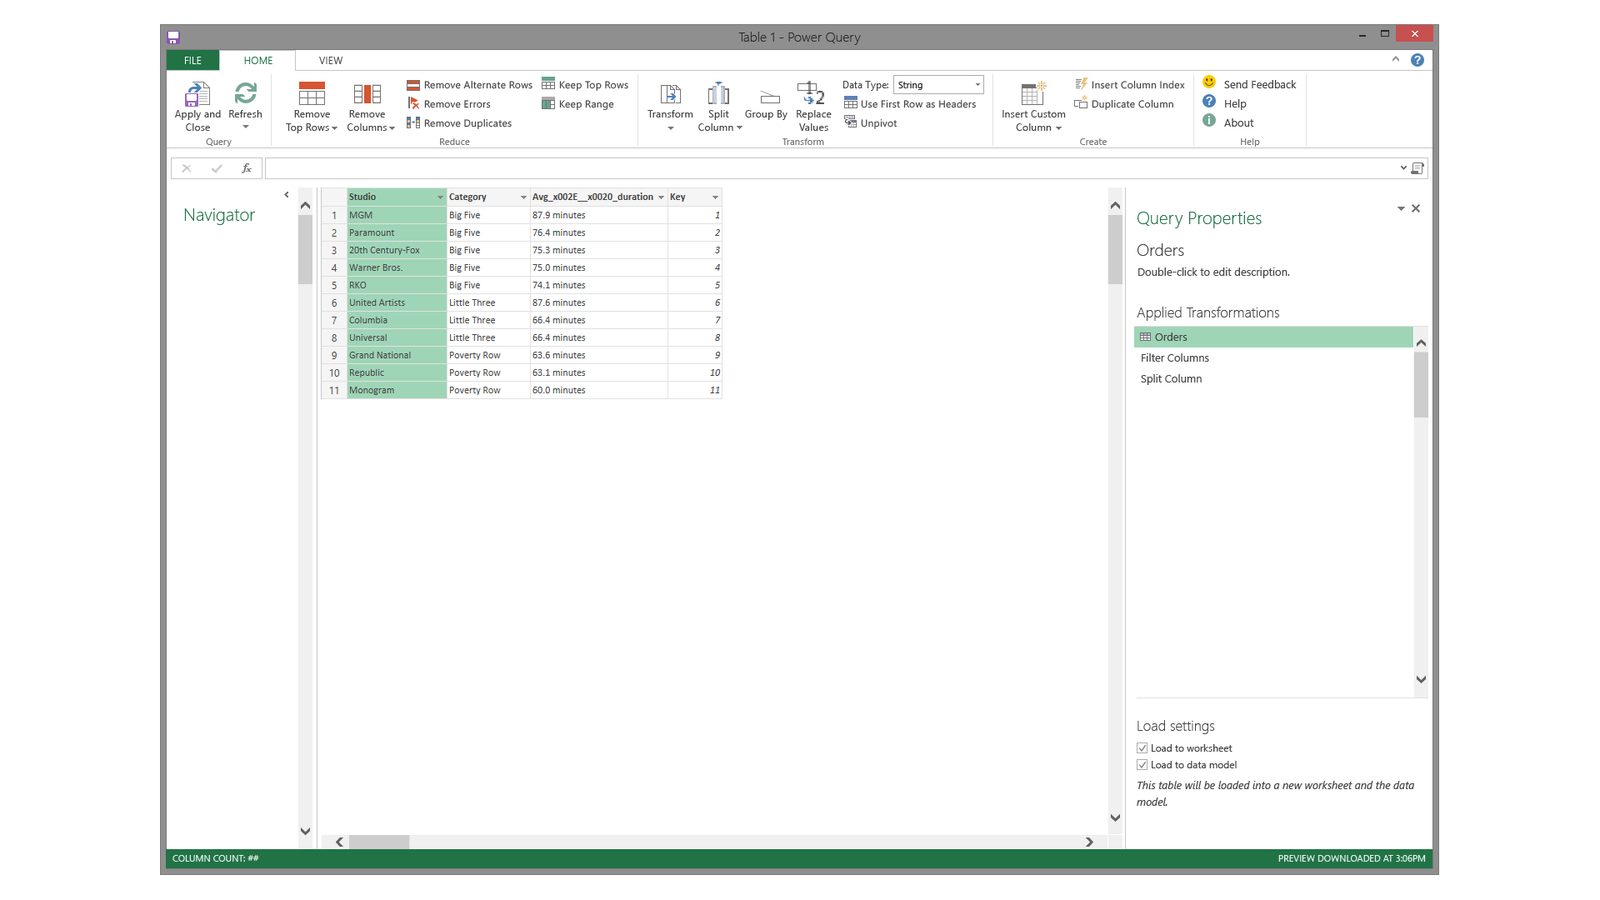The width and height of the screenshot is (1600, 900).
Task: Click the Unpivot tool
Action: (x=870, y=123)
